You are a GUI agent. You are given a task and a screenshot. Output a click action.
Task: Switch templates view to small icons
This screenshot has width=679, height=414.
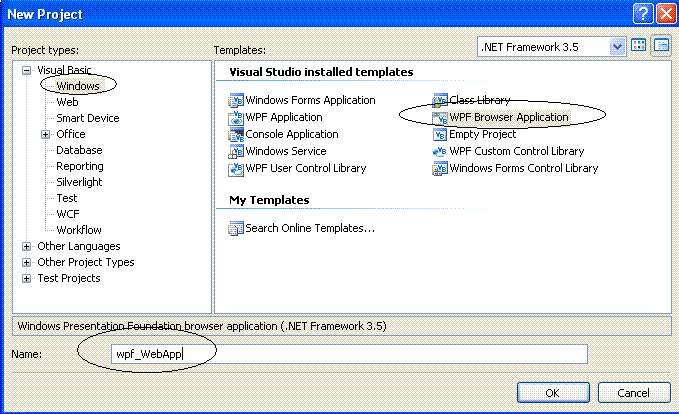(x=661, y=45)
